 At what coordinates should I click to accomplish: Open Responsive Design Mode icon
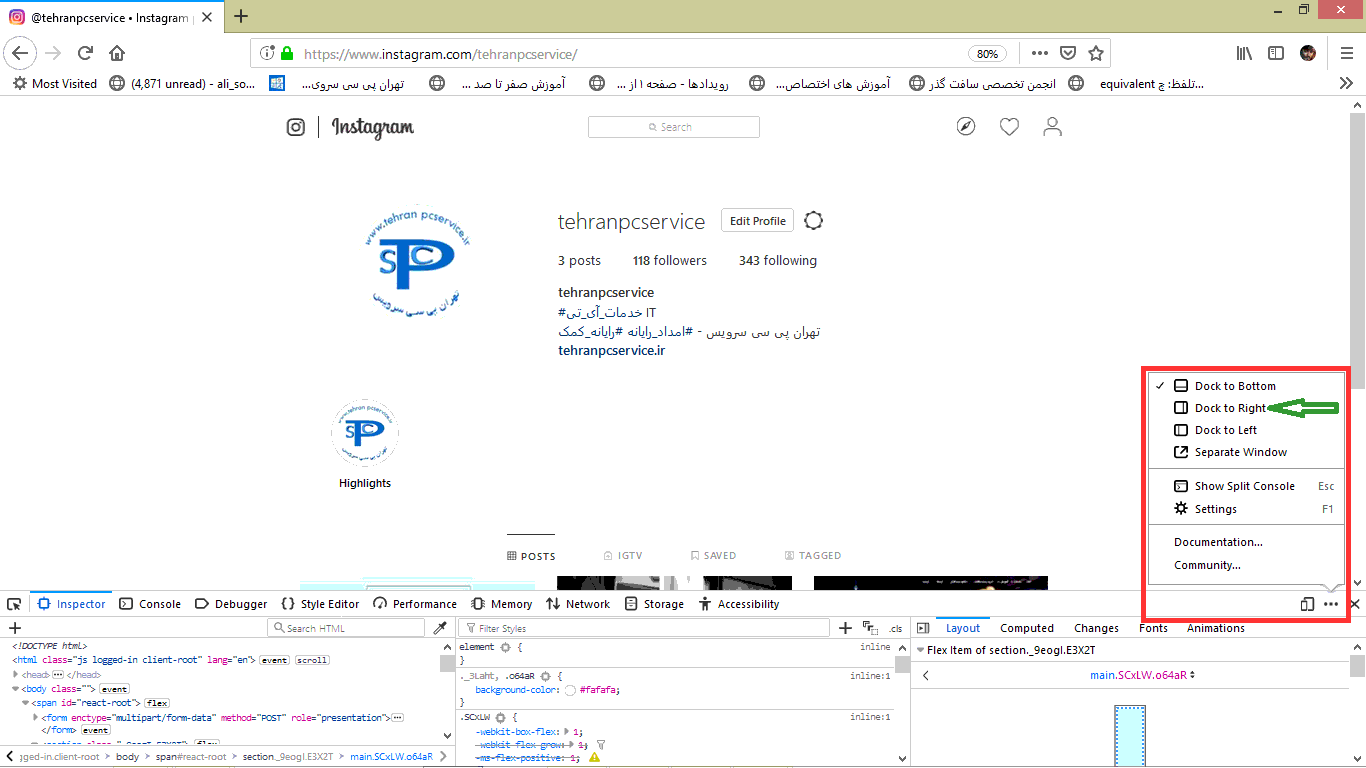click(x=1307, y=604)
